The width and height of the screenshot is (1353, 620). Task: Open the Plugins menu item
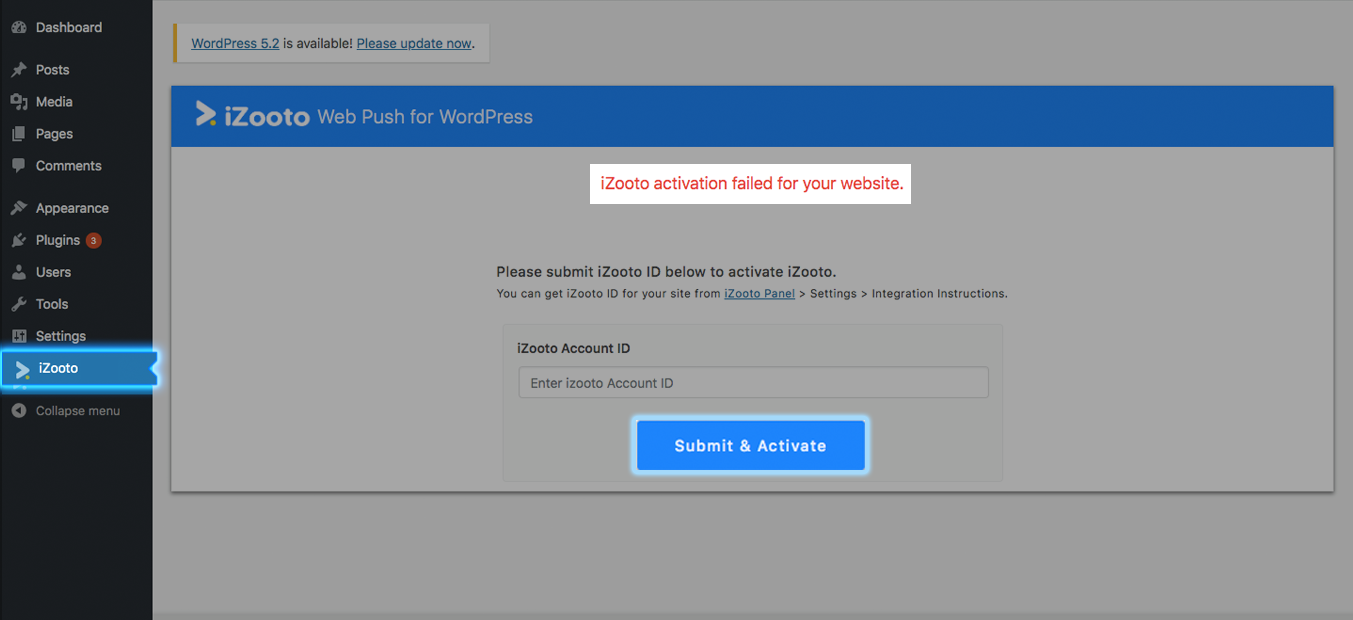[76, 240]
